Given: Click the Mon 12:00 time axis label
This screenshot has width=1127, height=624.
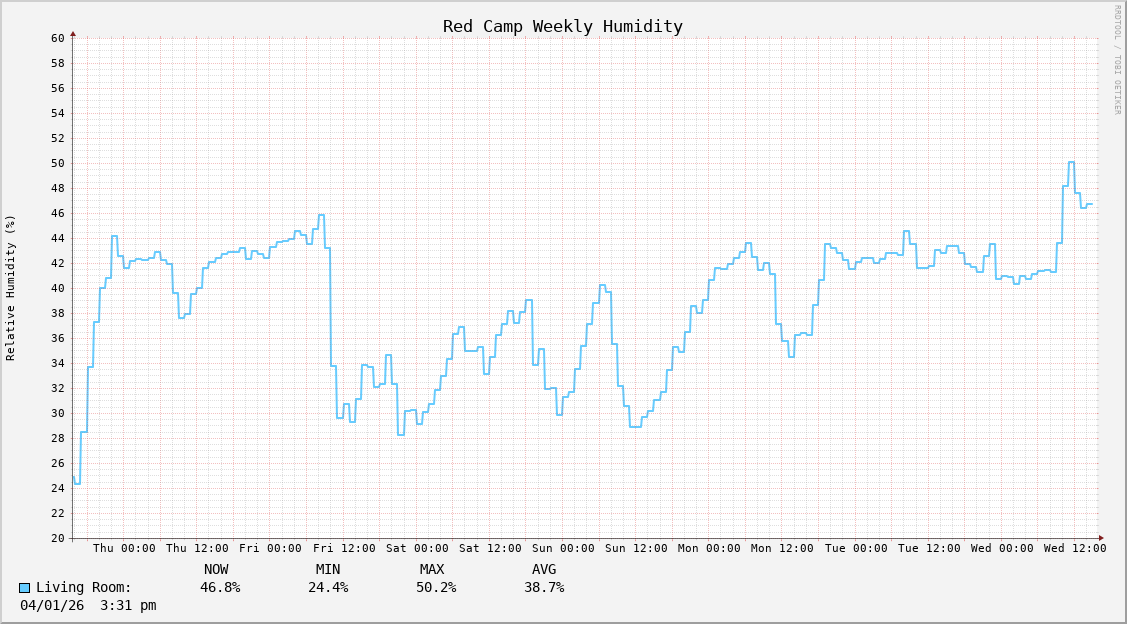Looking at the screenshot, I should 782,548.
